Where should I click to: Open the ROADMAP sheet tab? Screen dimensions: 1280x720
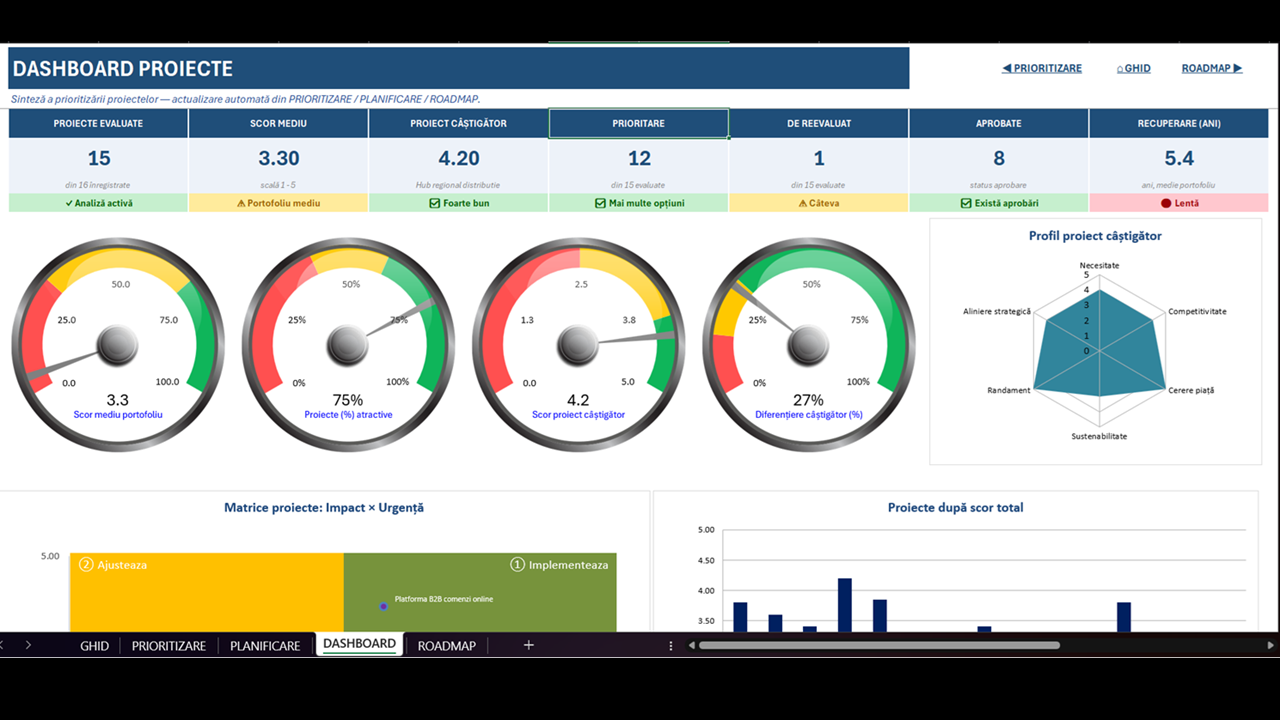447,645
